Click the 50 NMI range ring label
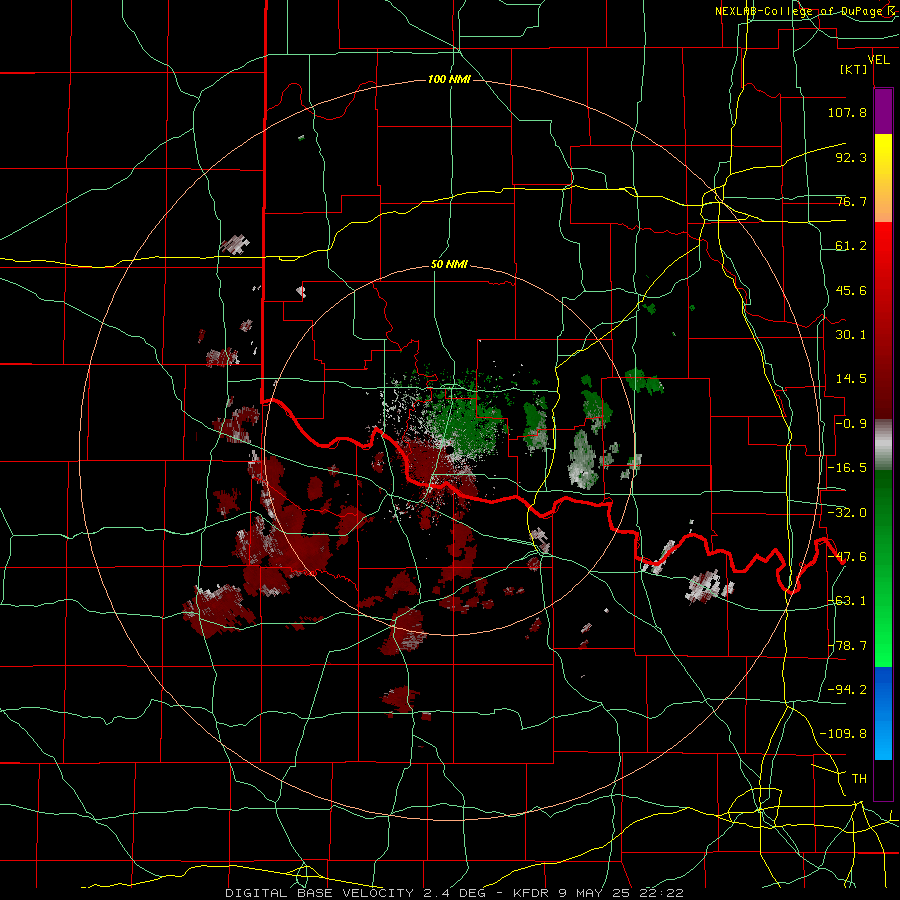This screenshot has height=900, width=900. [449, 265]
